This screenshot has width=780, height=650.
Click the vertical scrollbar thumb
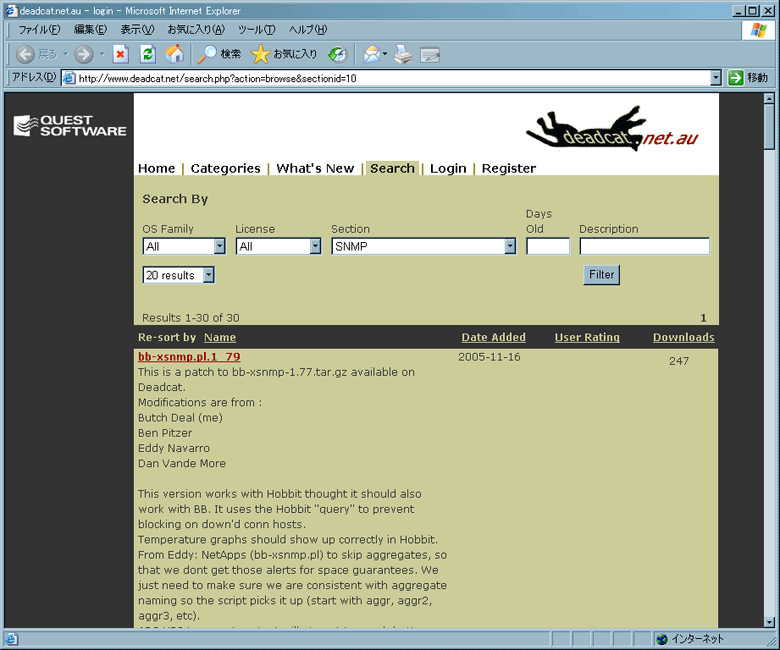[769, 126]
